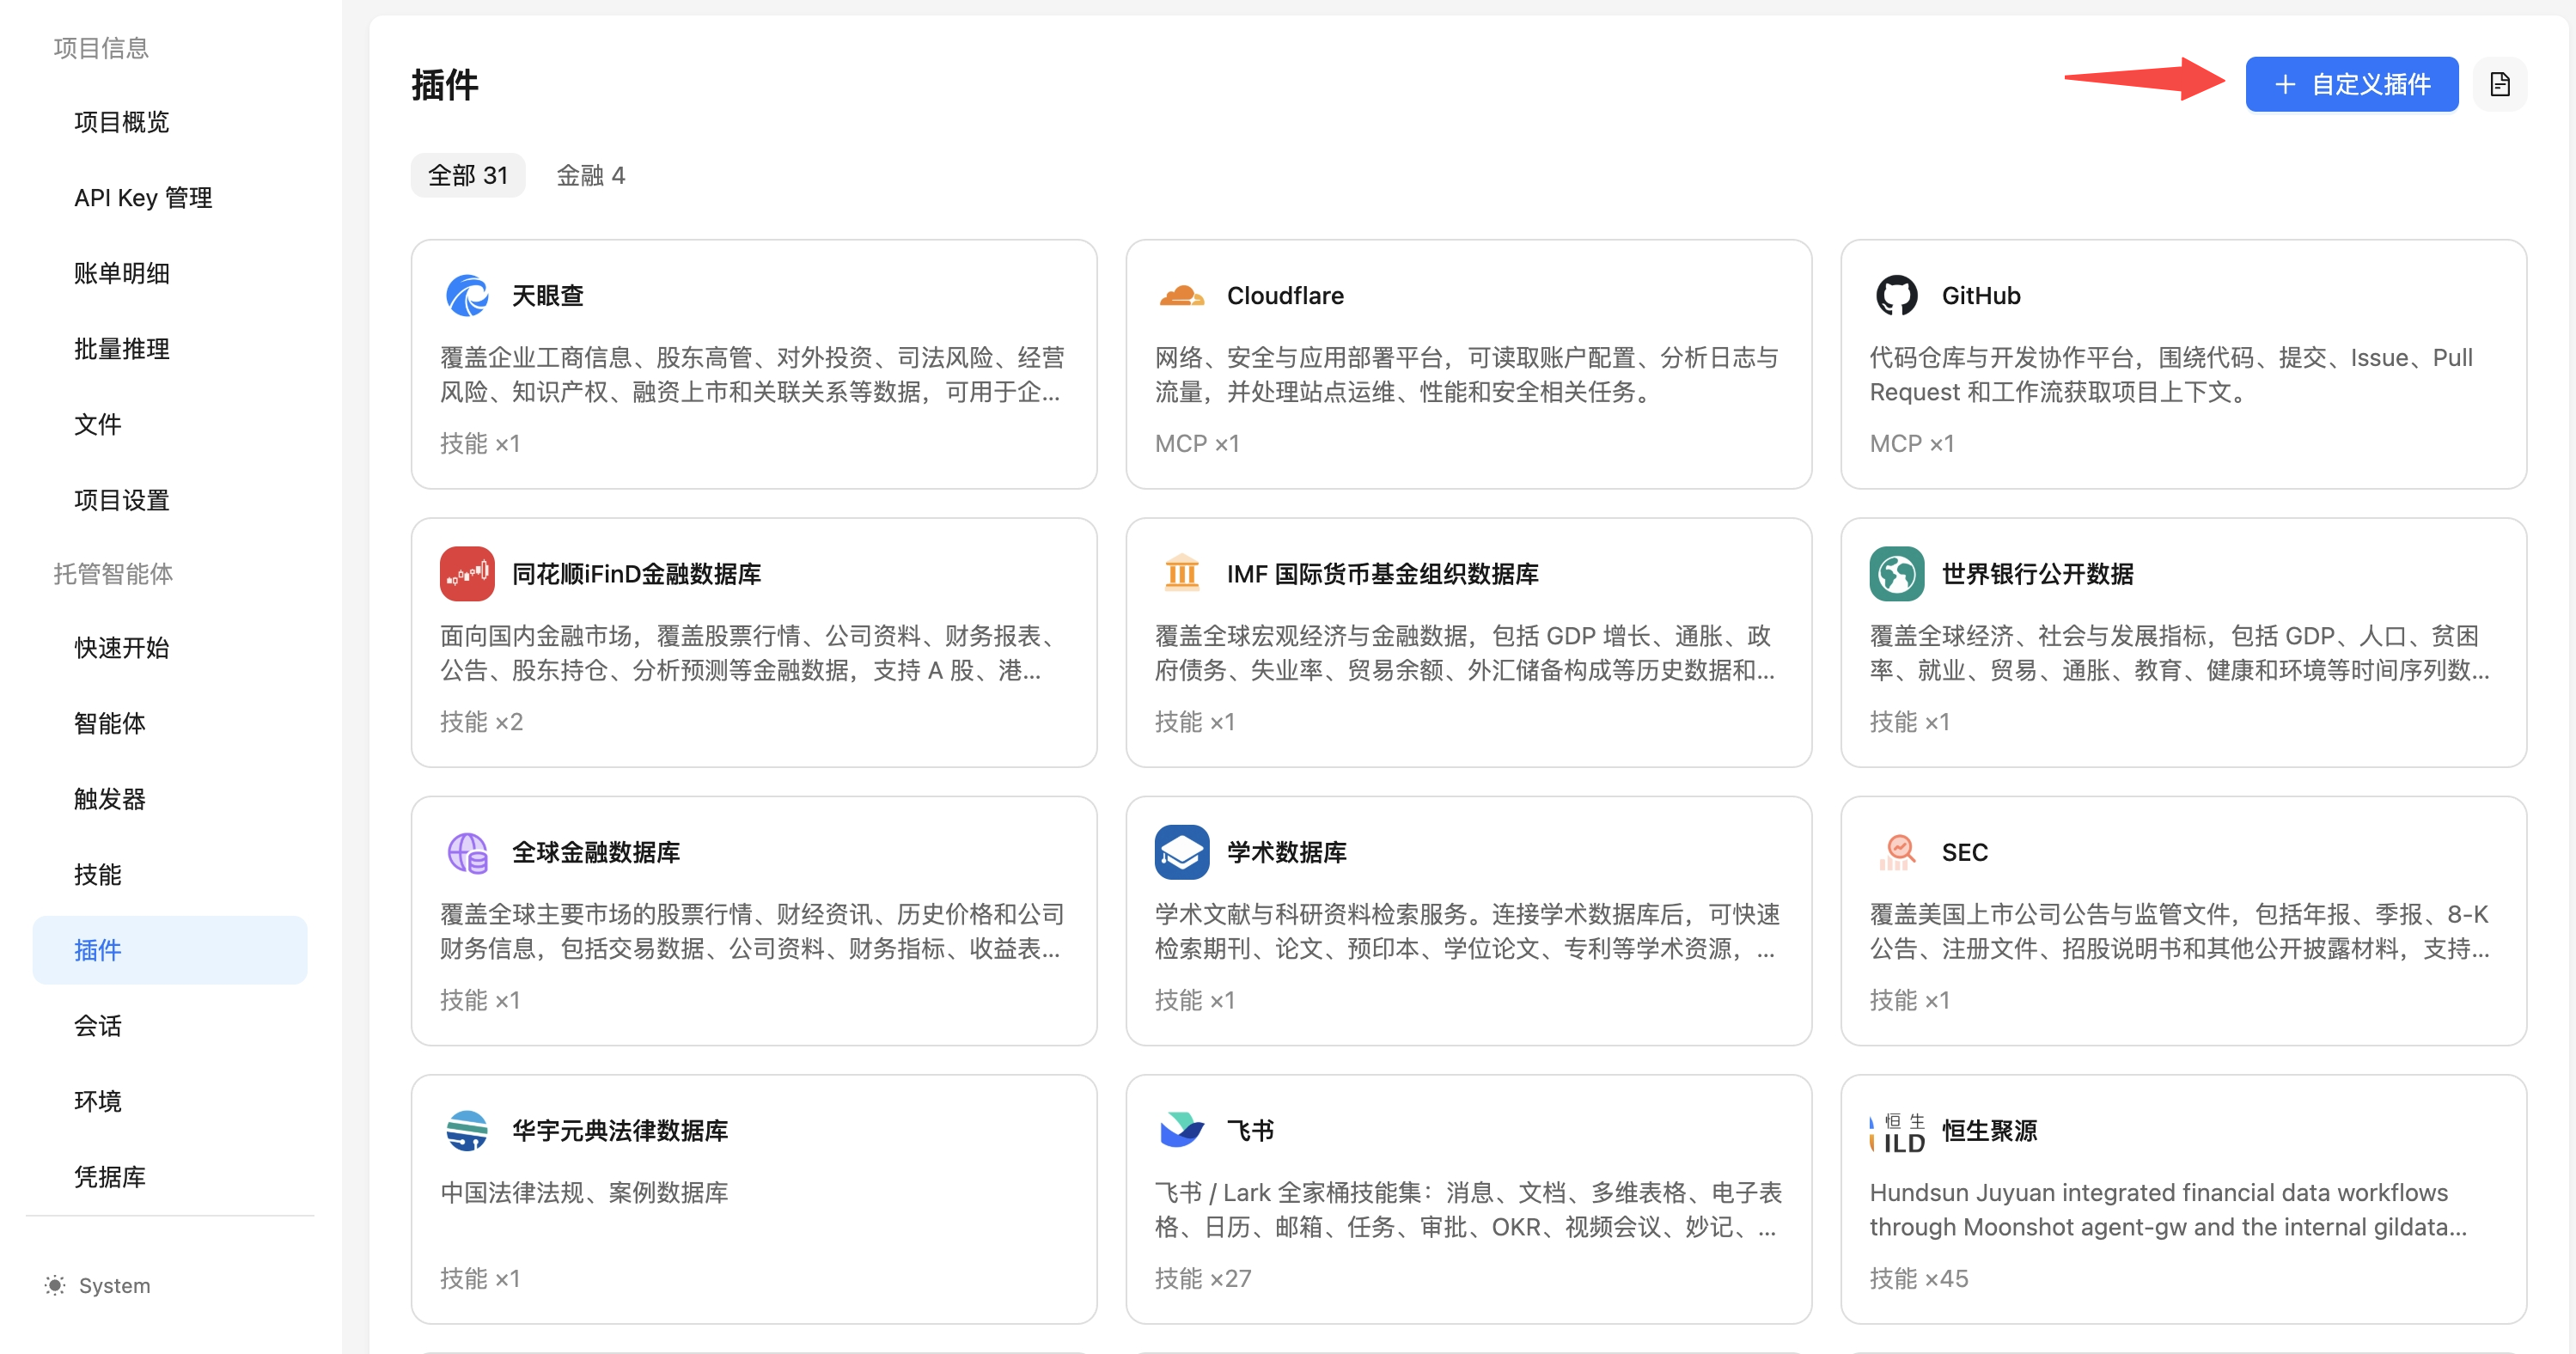The height and width of the screenshot is (1354, 2576).
Task: Click 技能 ×27 on 飞书 card
Action: (x=1203, y=1279)
